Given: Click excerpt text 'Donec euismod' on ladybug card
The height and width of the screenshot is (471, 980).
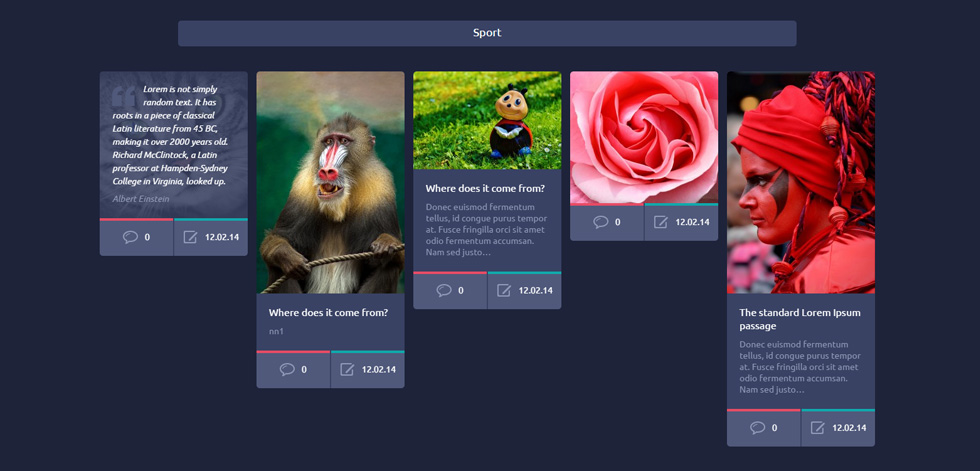Looking at the screenshot, I should [487, 230].
